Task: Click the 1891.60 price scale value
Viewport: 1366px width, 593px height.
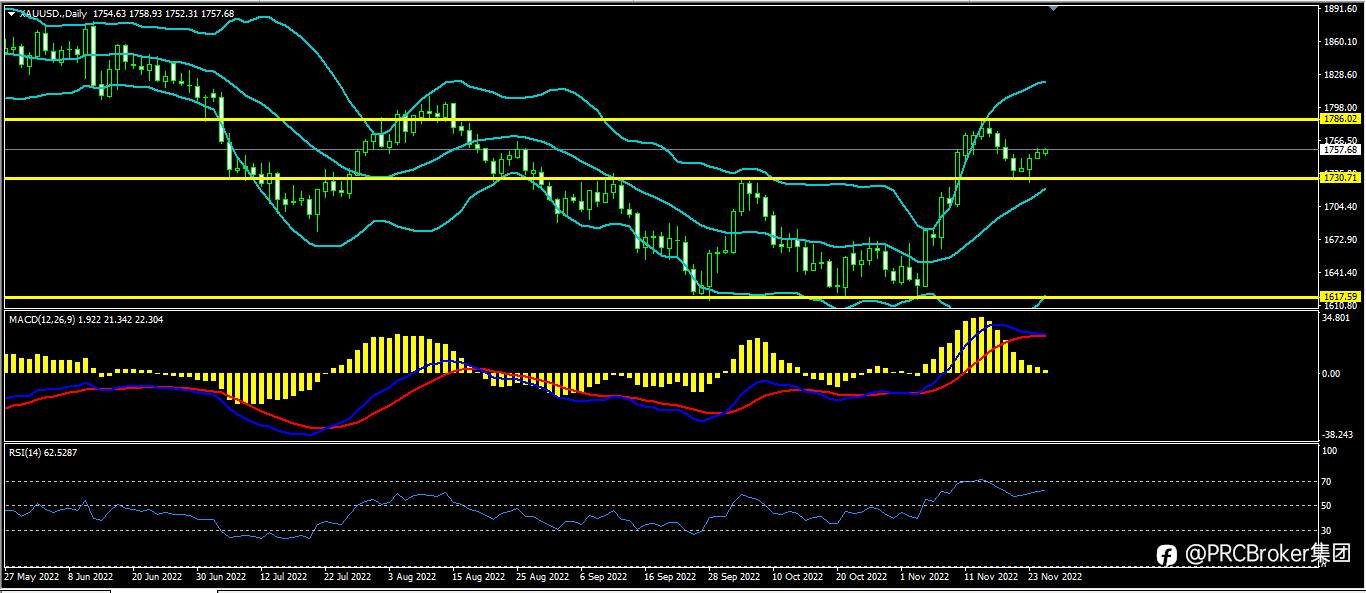Action: [1339, 9]
